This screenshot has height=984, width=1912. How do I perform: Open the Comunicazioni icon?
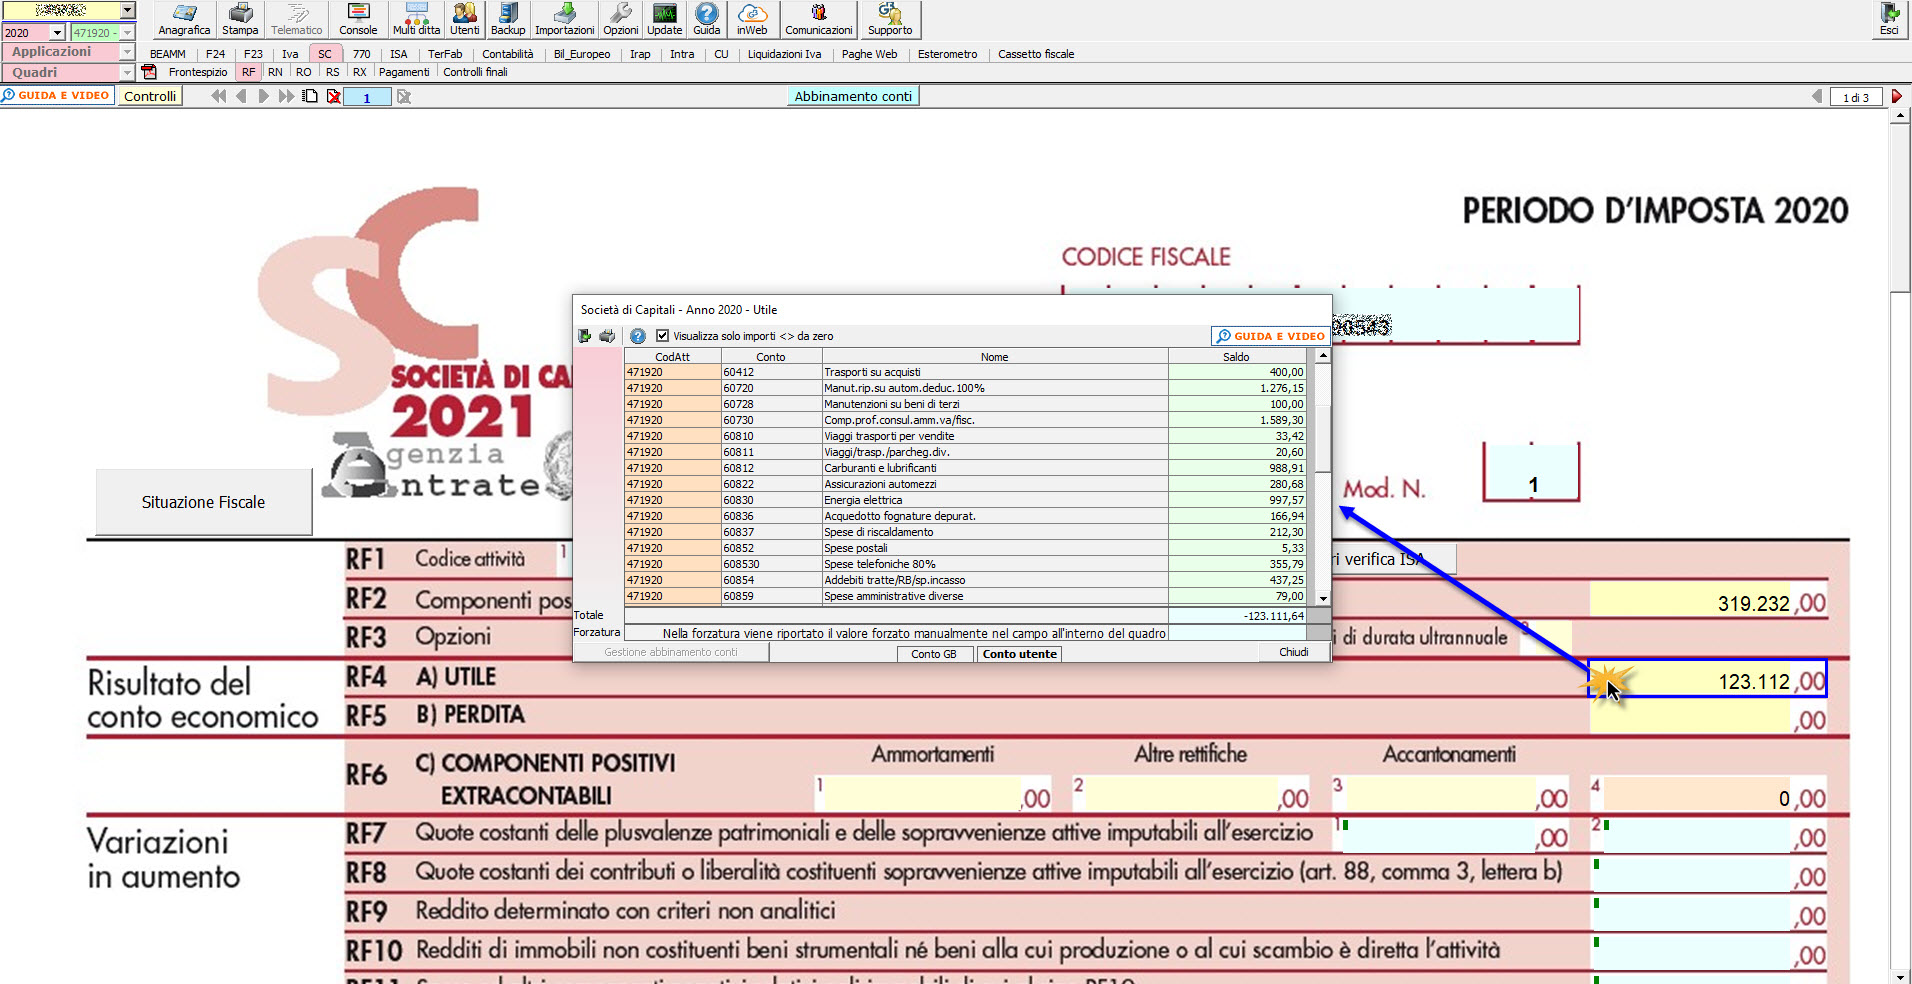(x=819, y=19)
